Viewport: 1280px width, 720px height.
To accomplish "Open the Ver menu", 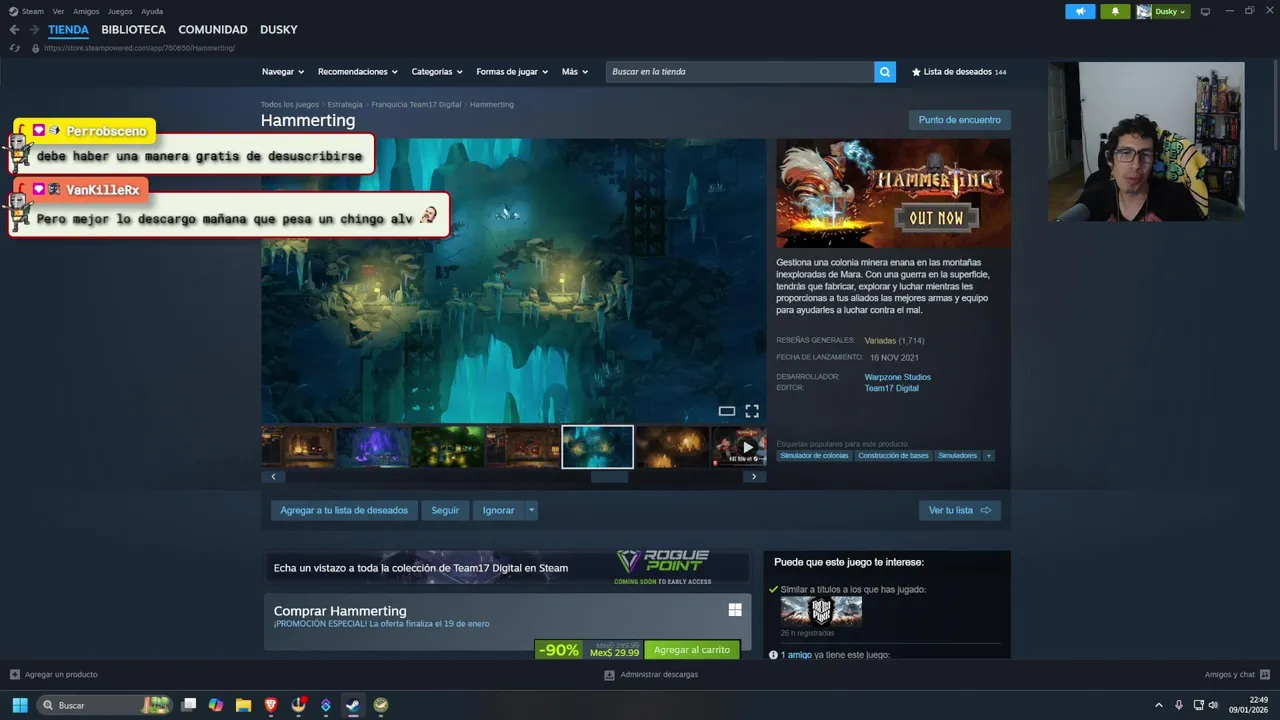I will [58, 12].
